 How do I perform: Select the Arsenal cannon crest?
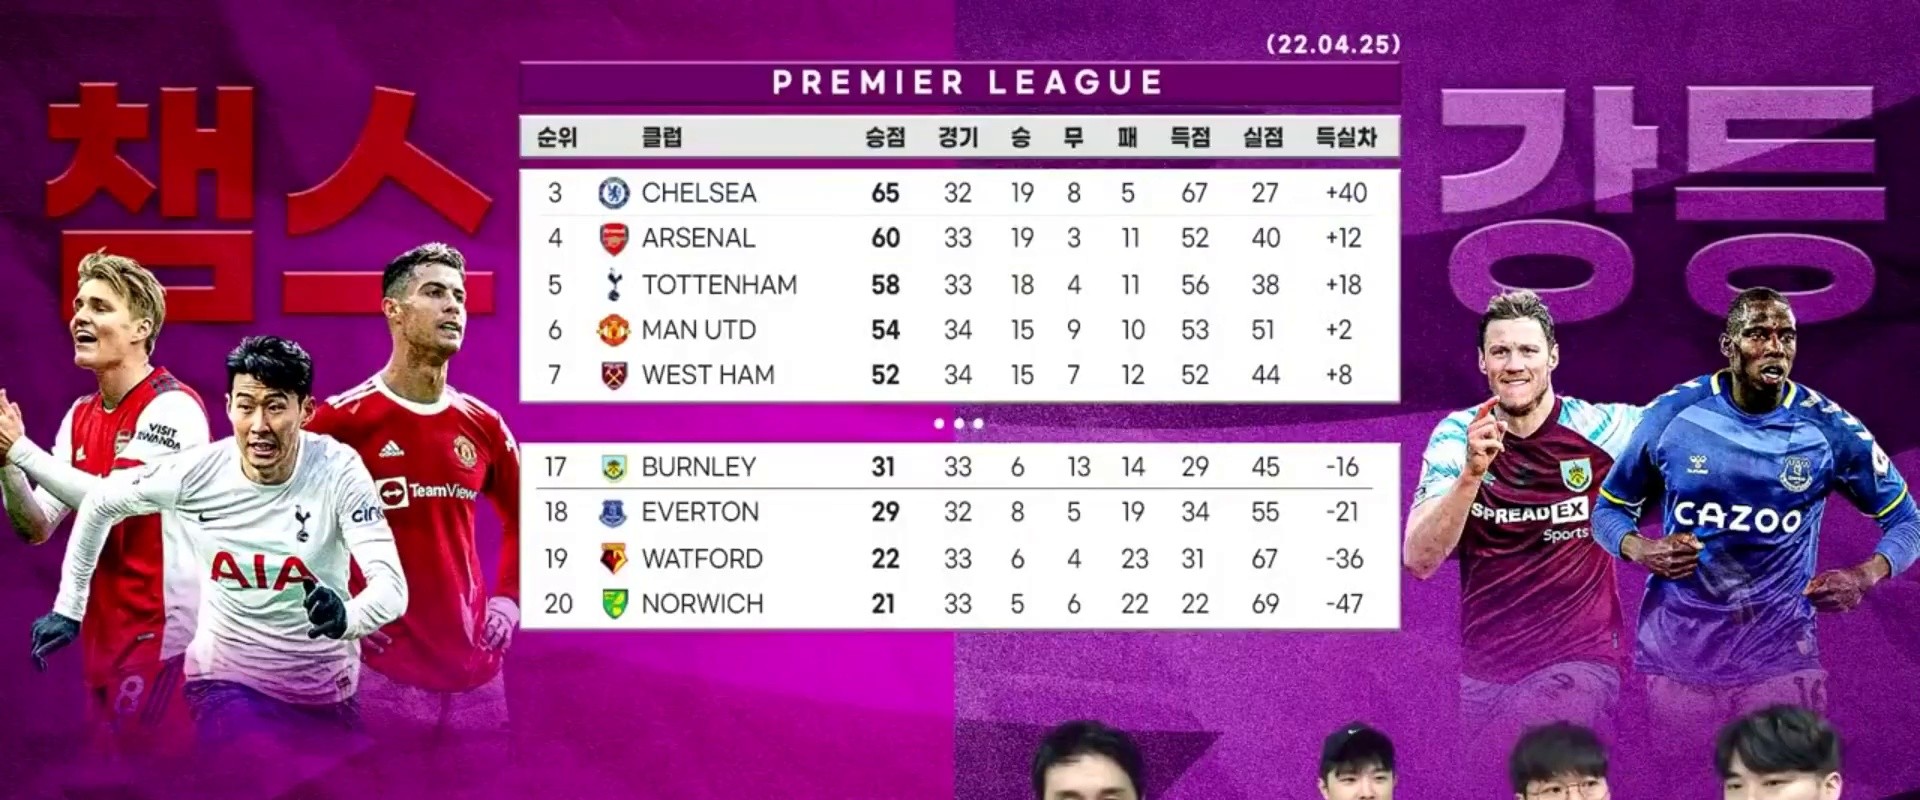tap(613, 239)
